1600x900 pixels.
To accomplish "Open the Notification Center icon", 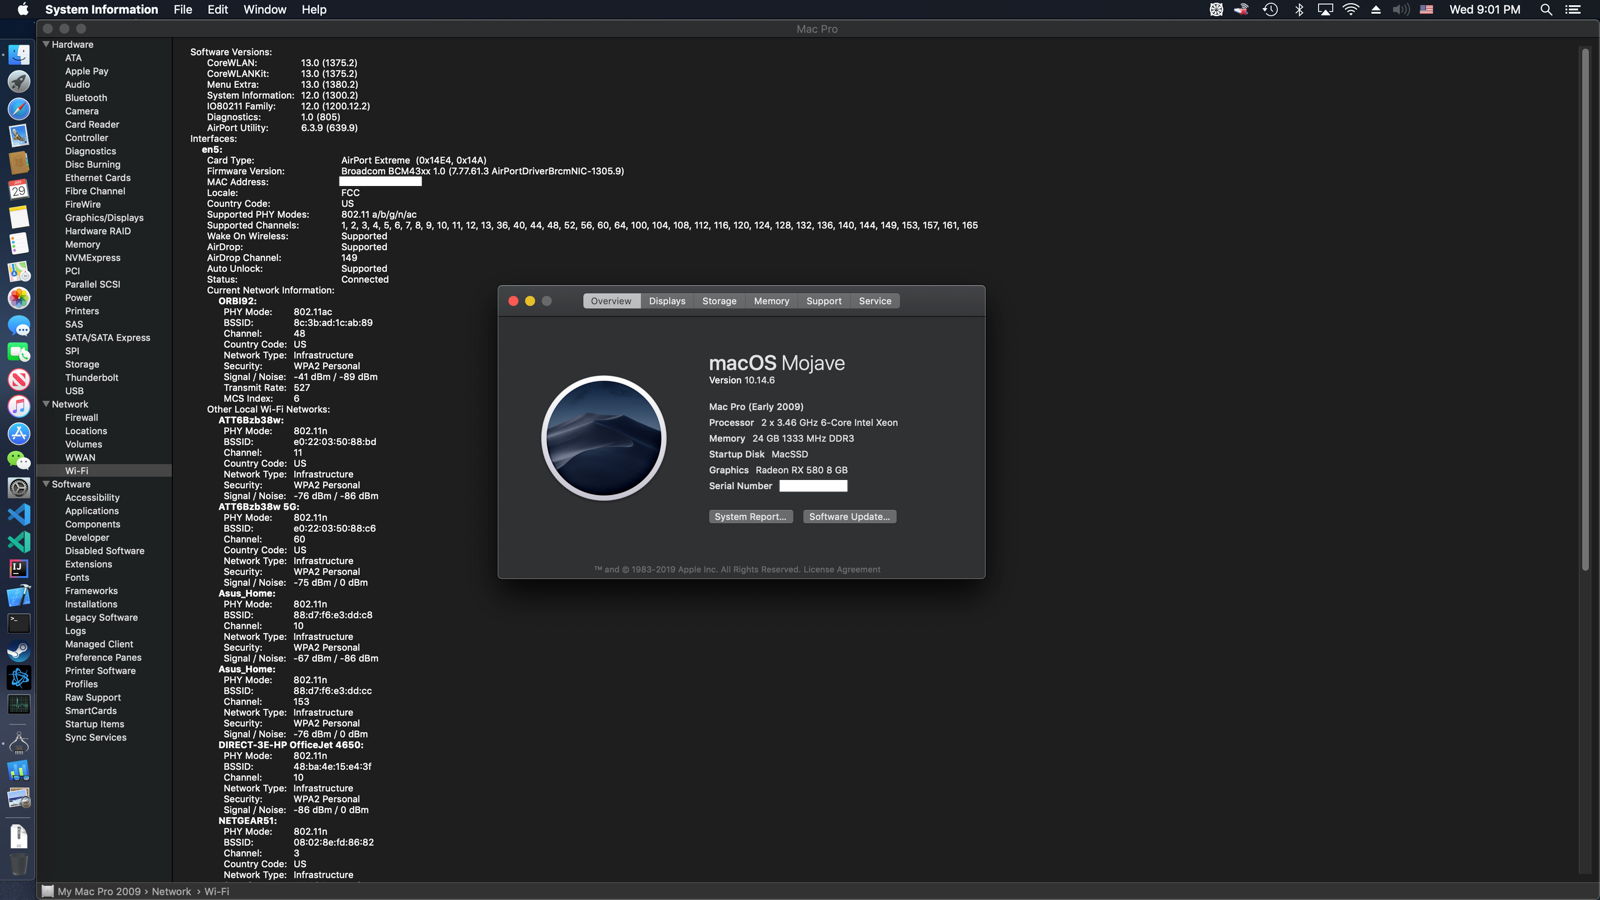I will pos(1573,10).
